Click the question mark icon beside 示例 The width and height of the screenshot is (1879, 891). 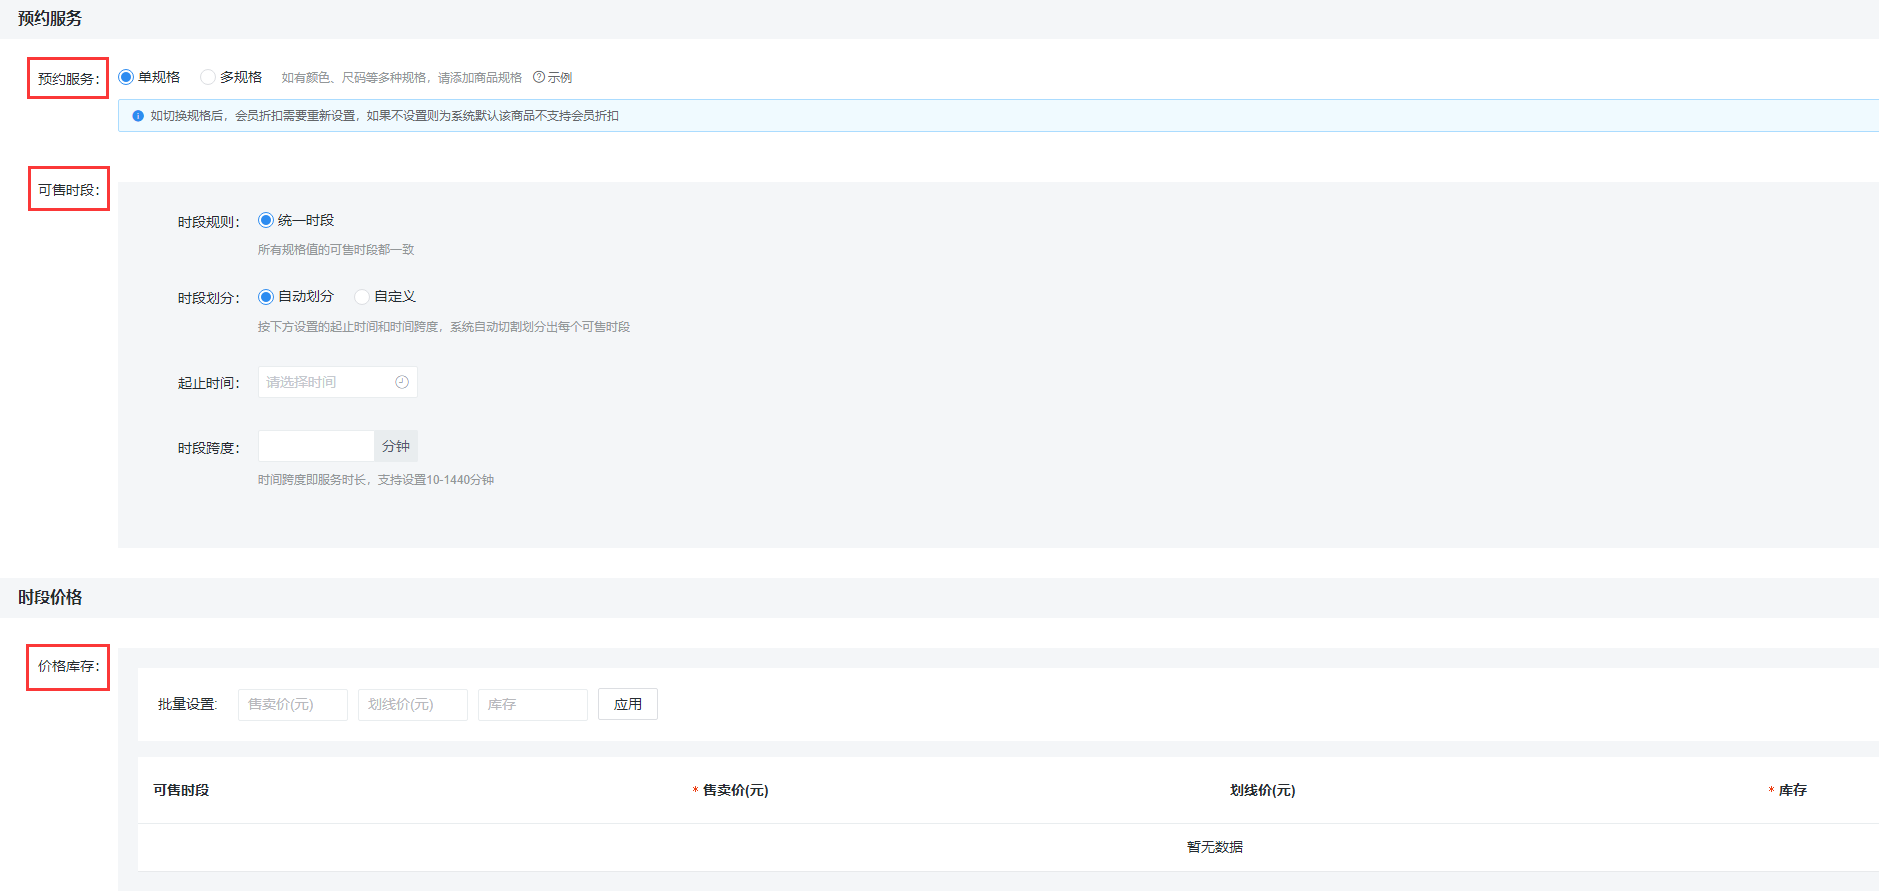(x=539, y=77)
